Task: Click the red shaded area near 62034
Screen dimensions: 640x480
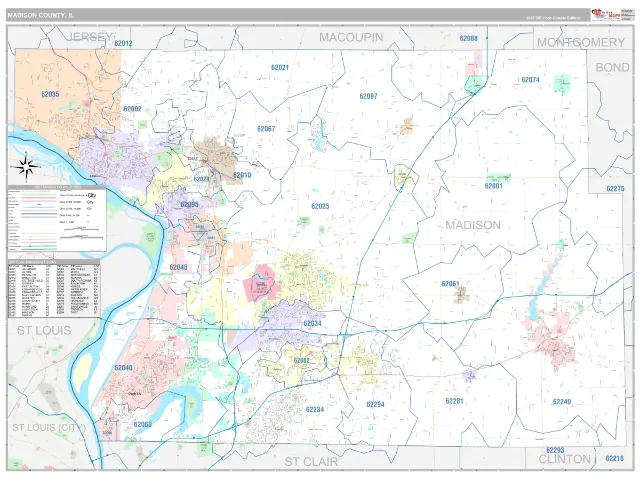Action: click(x=261, y=282)
